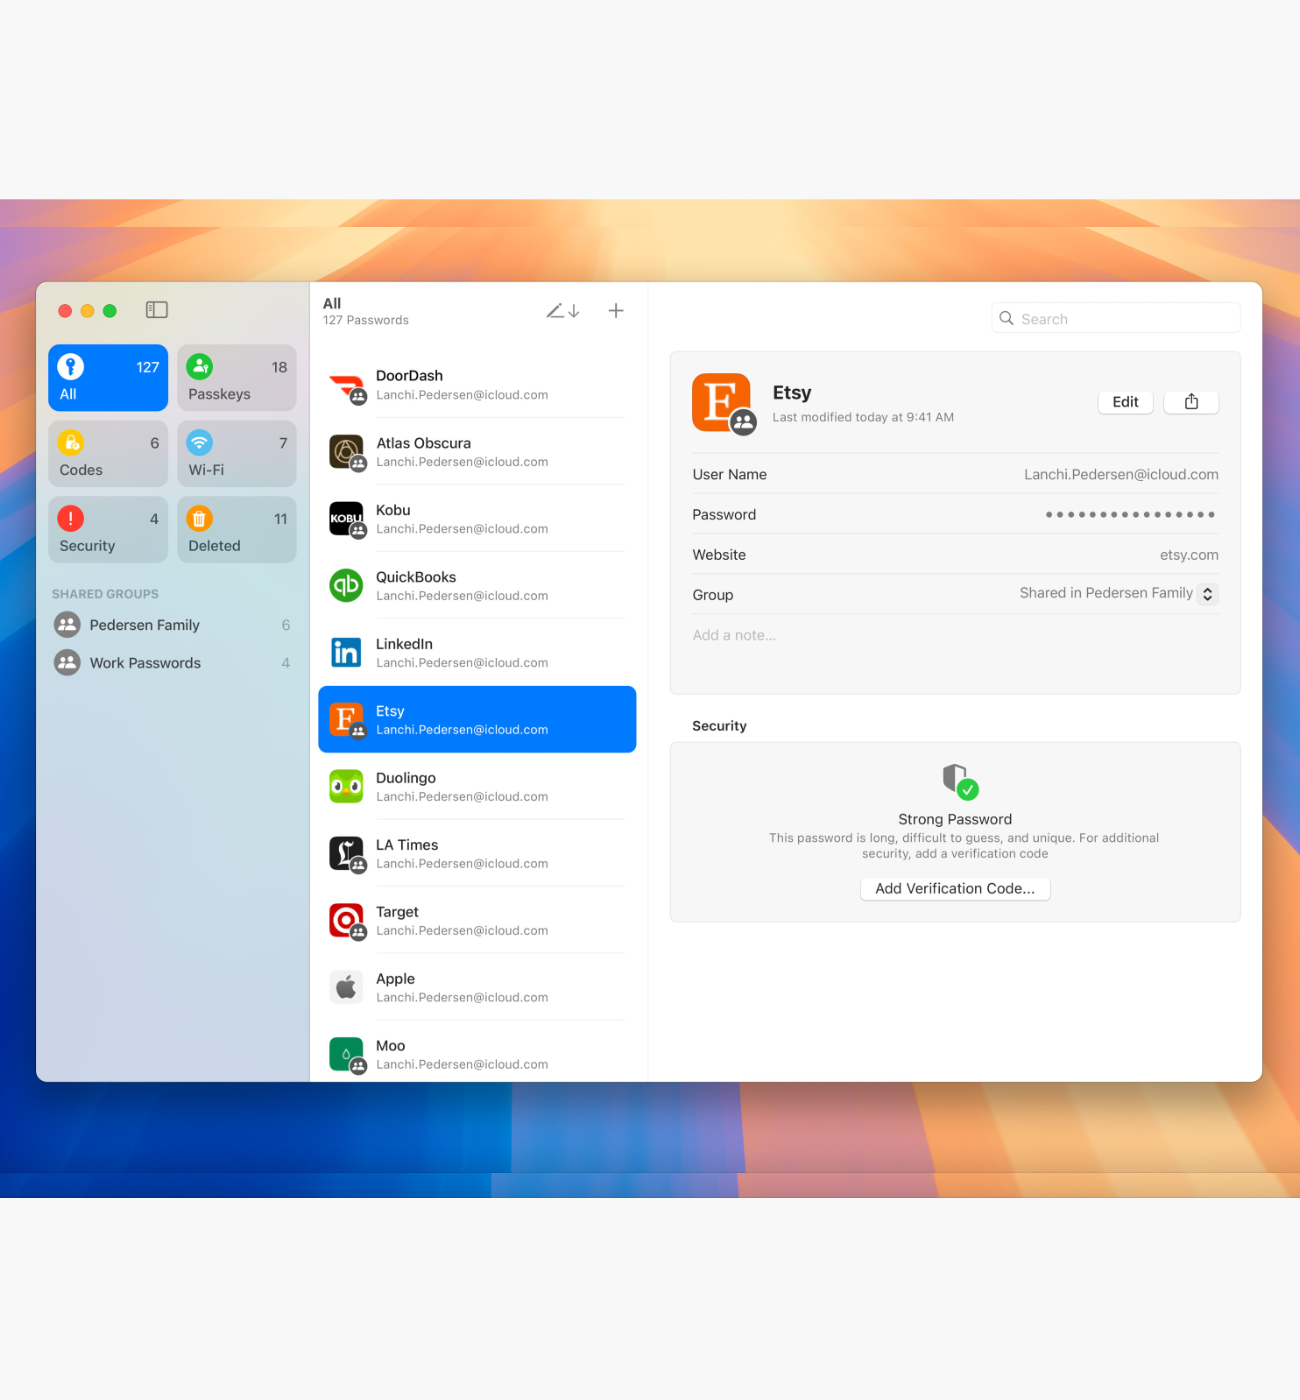Viewport: 1300px width, 1400px height.
Task: Toggle the sidebar with the panel icon
Action: click(157, 310)
